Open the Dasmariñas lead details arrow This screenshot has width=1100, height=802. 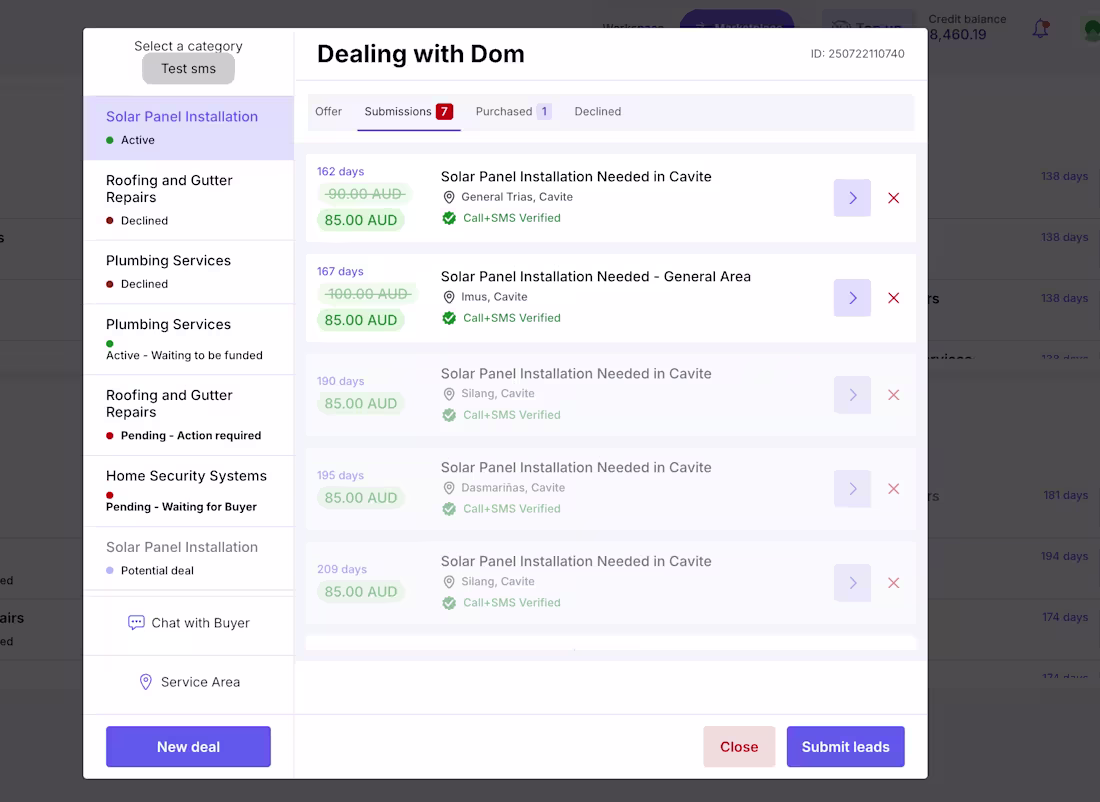point(852,488)
